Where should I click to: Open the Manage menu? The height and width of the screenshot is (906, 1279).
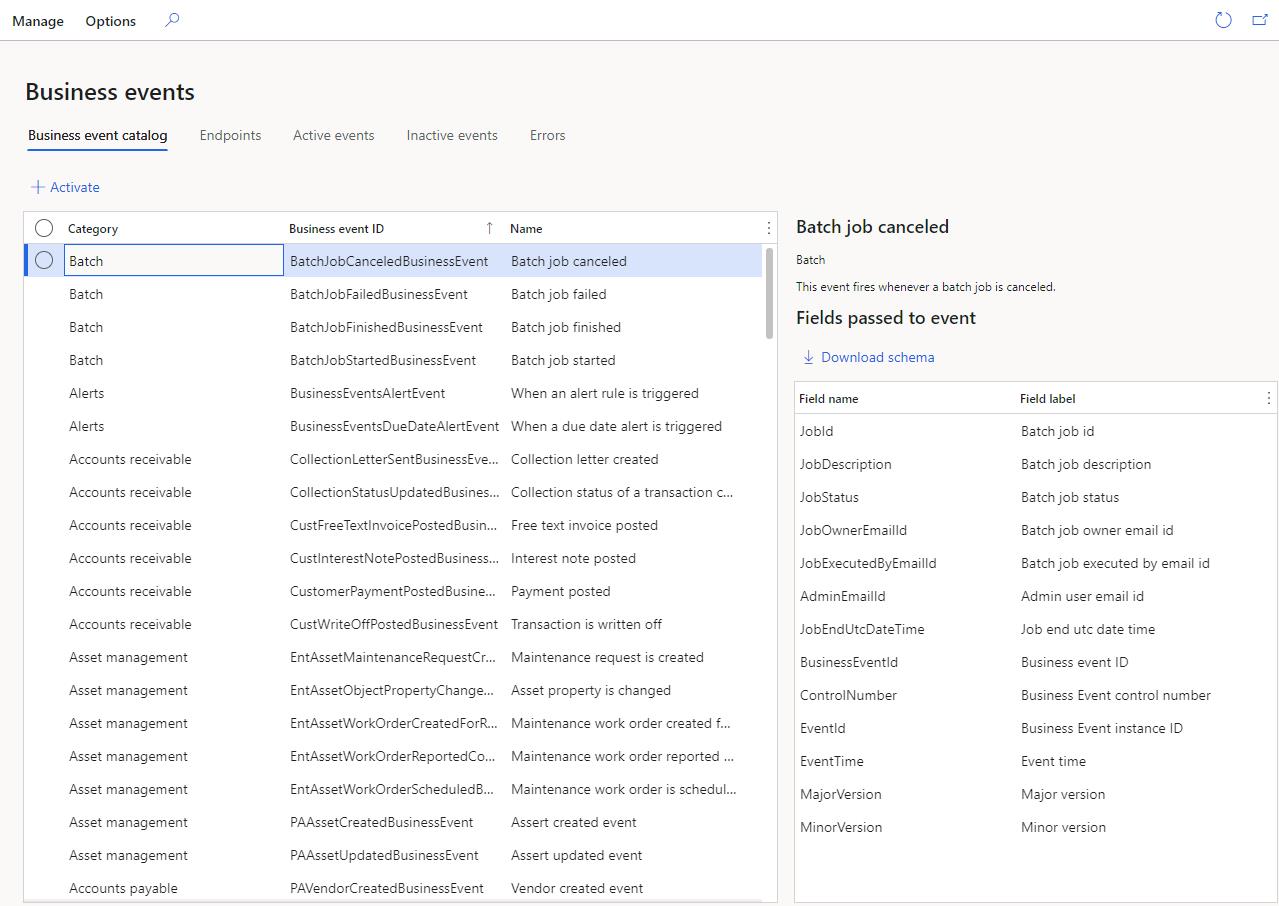tap(38, 21)
